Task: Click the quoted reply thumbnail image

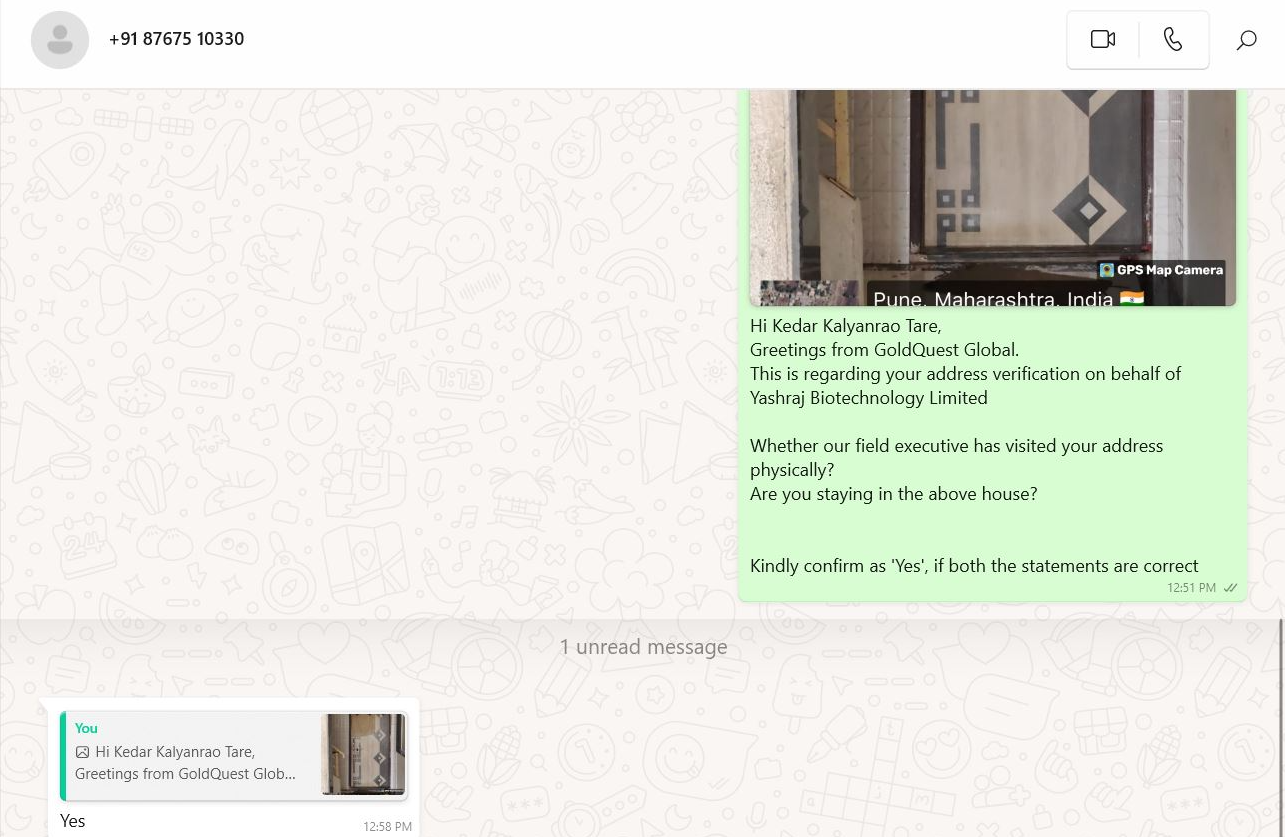Action: point(363,754)
